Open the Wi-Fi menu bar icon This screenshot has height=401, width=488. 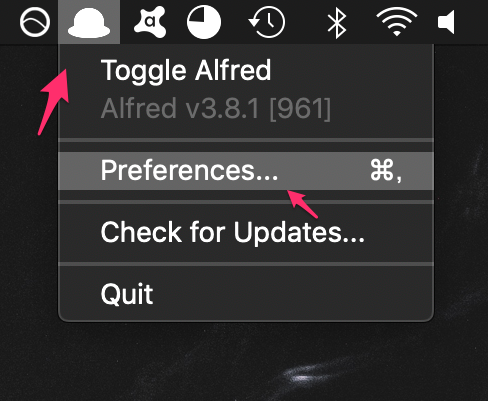click(397, 22)
